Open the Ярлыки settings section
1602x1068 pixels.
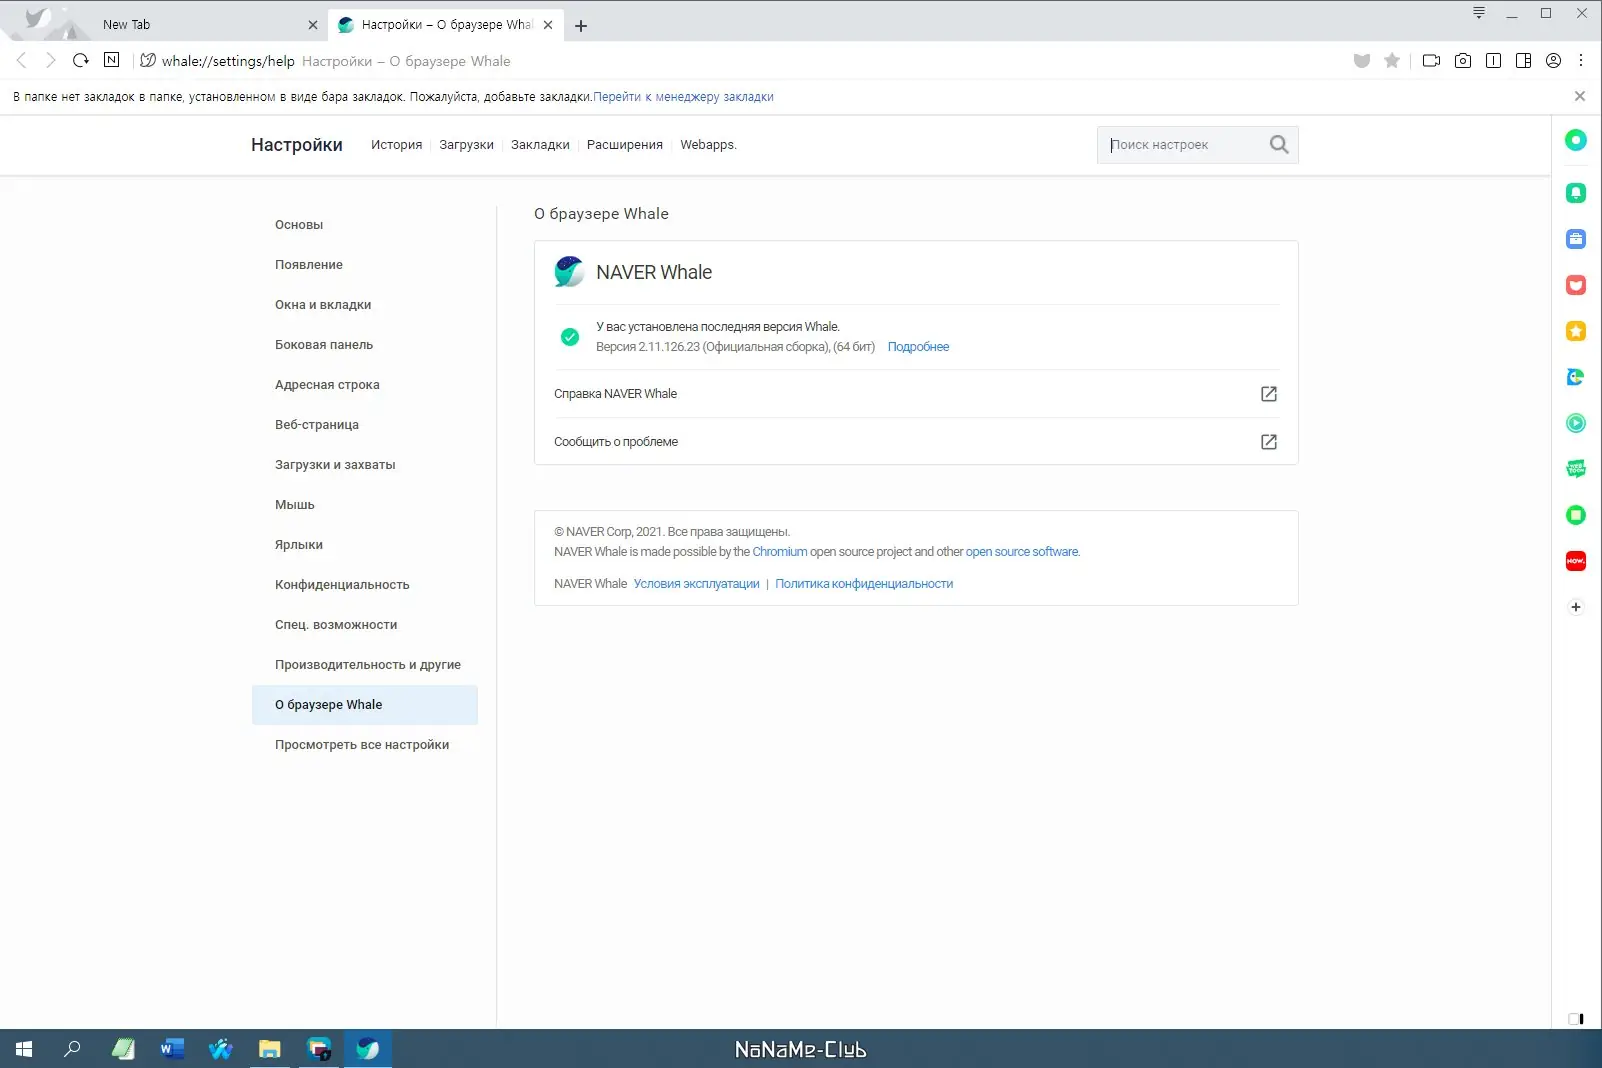coord(365,545)
